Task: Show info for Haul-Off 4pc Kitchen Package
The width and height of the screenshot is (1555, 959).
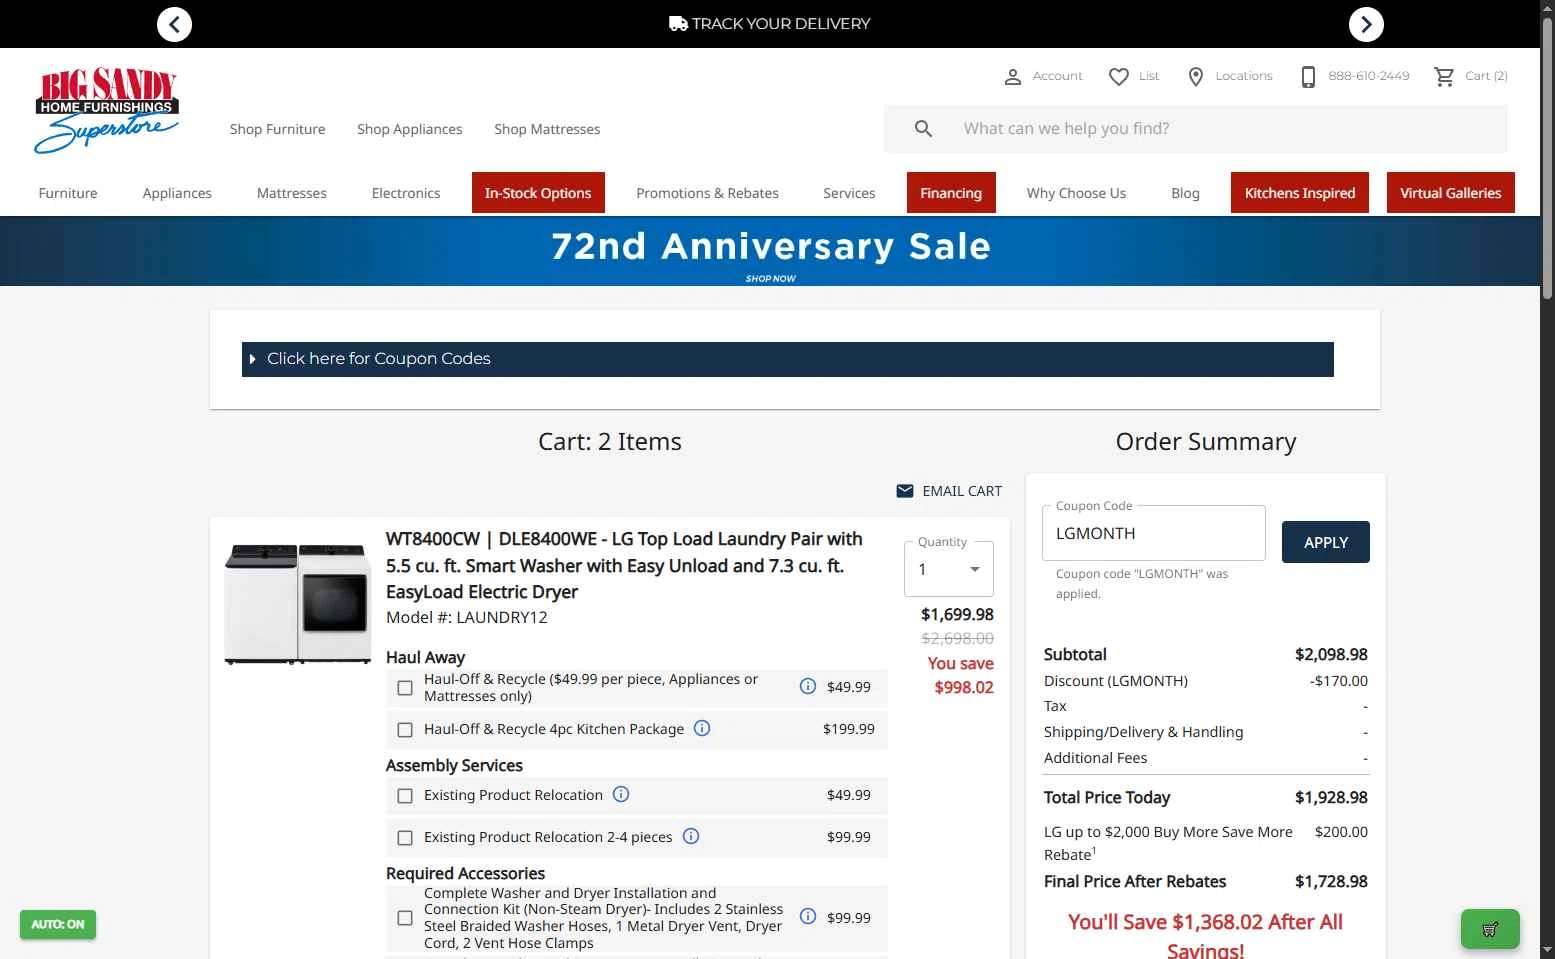Action: coord(702,728)
